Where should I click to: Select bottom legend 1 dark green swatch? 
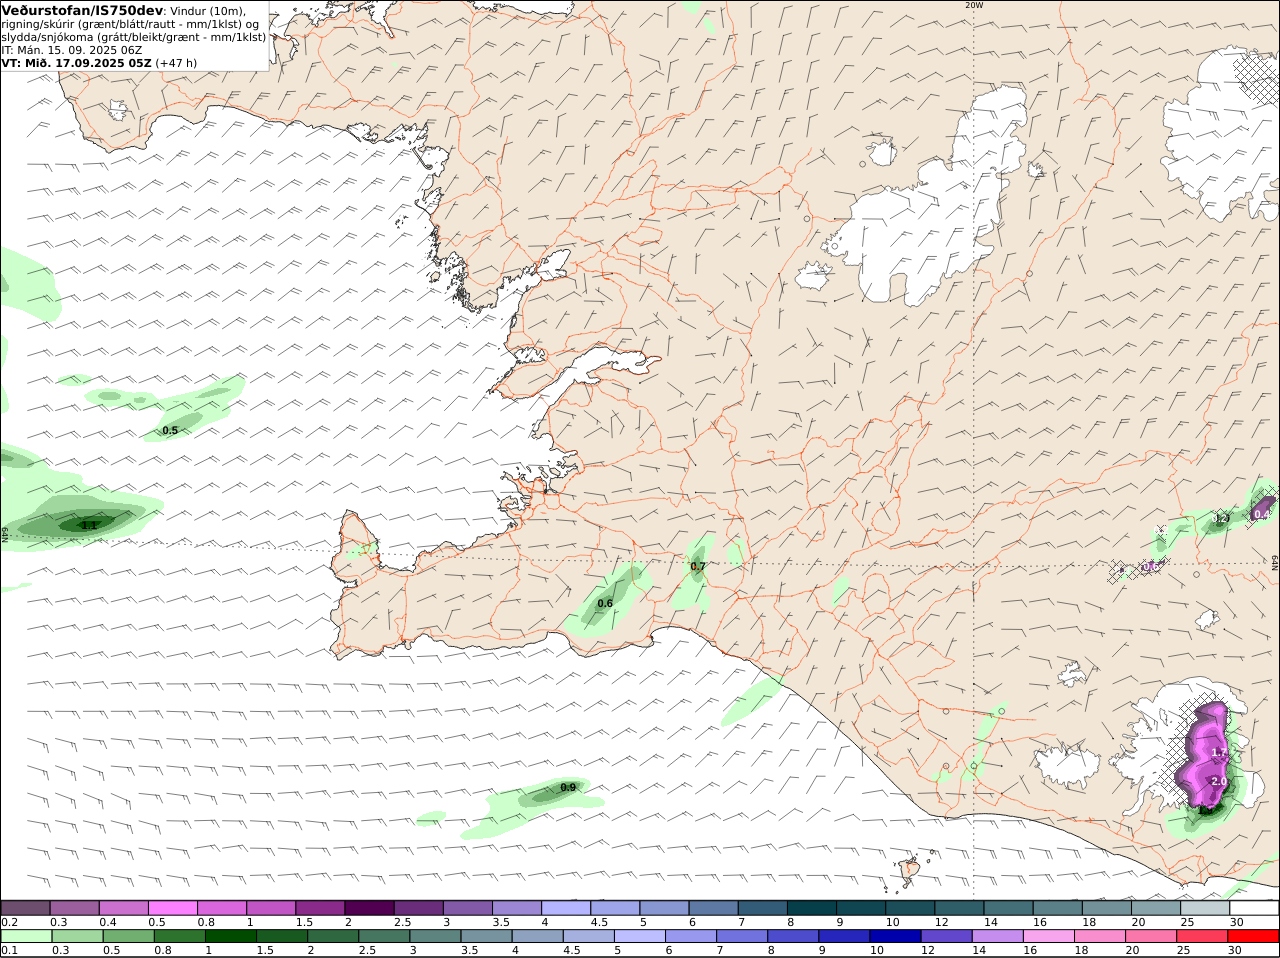point(230,936)
